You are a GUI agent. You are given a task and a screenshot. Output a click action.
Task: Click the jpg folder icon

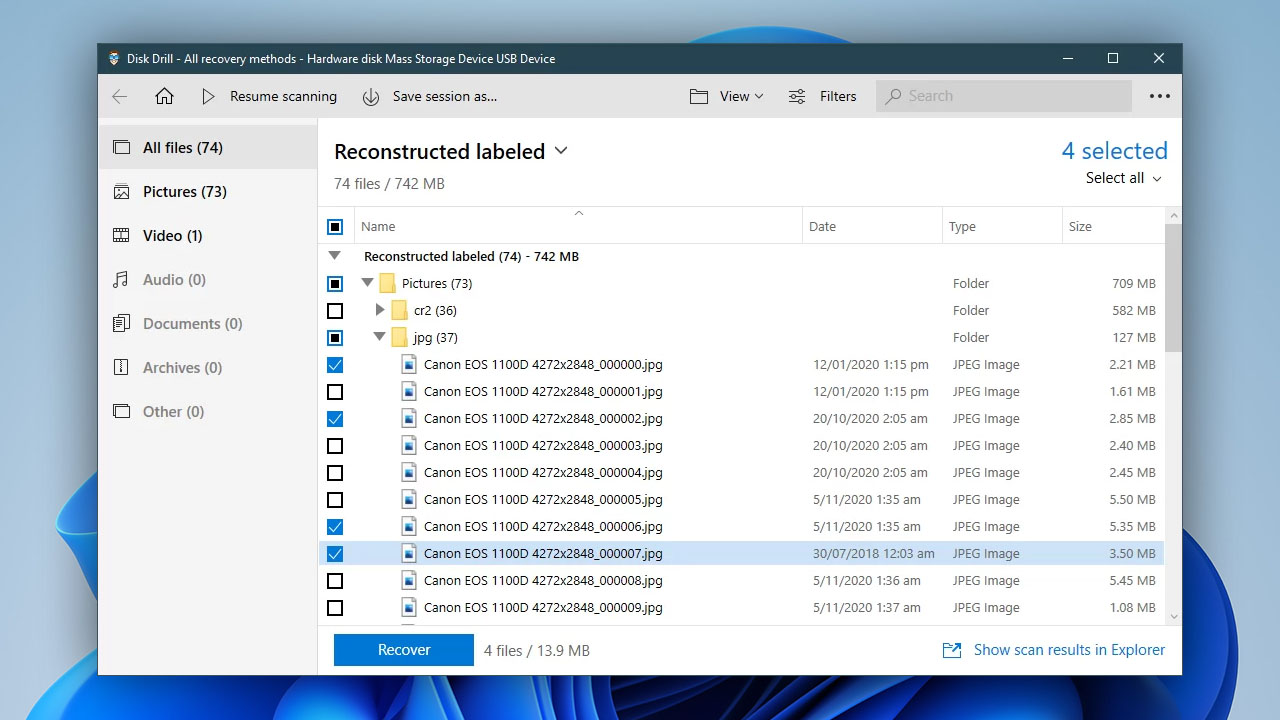[399, 338]
